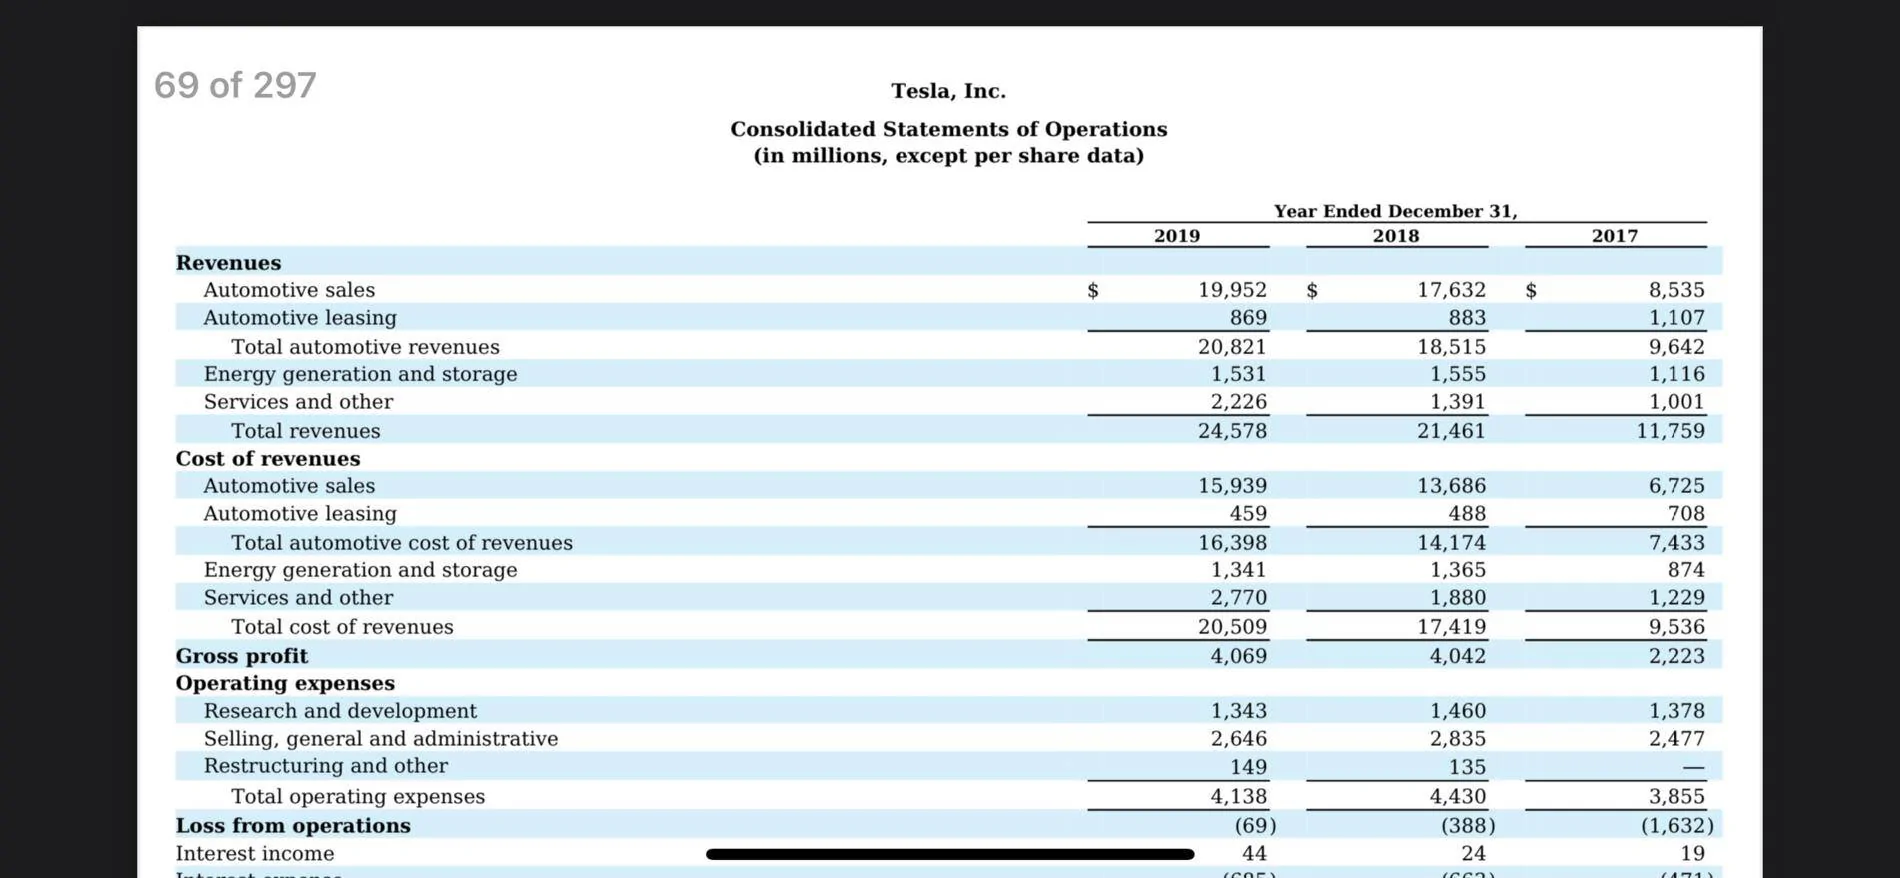Click "Consolidated Statements of Operations" heading

coord(948,129)
